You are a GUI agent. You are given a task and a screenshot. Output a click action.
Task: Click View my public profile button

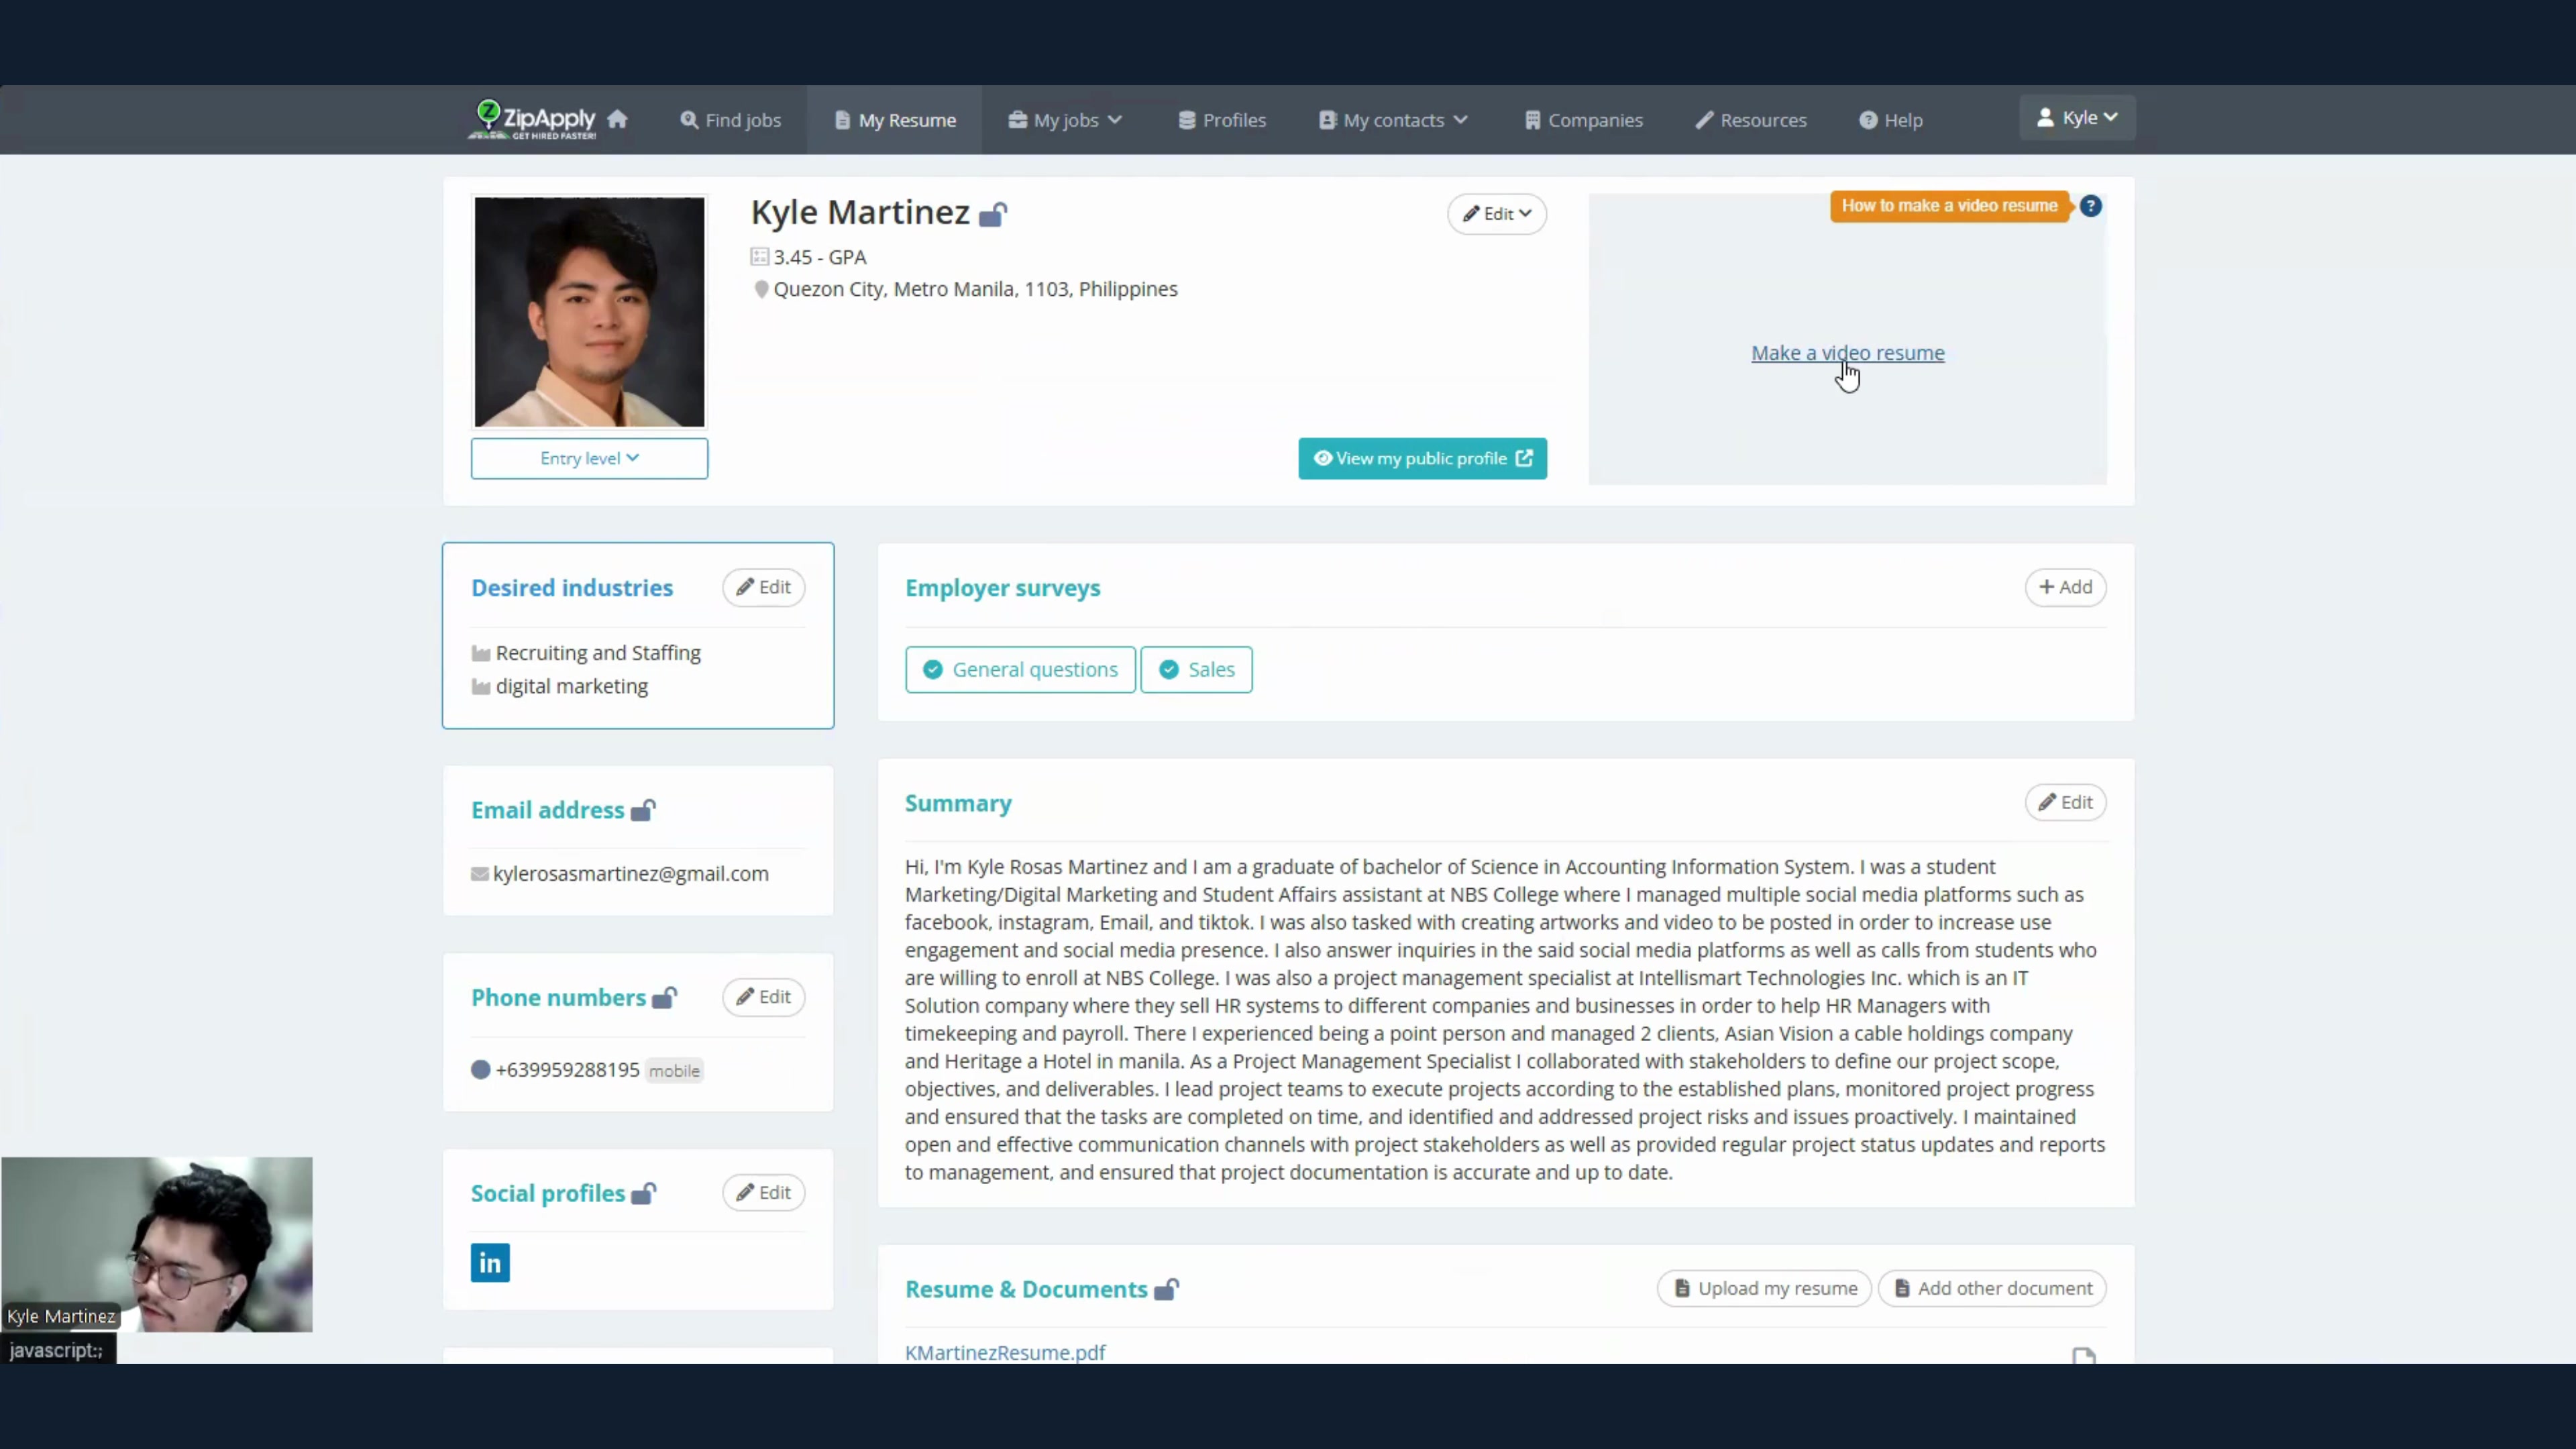(1422, 458)
